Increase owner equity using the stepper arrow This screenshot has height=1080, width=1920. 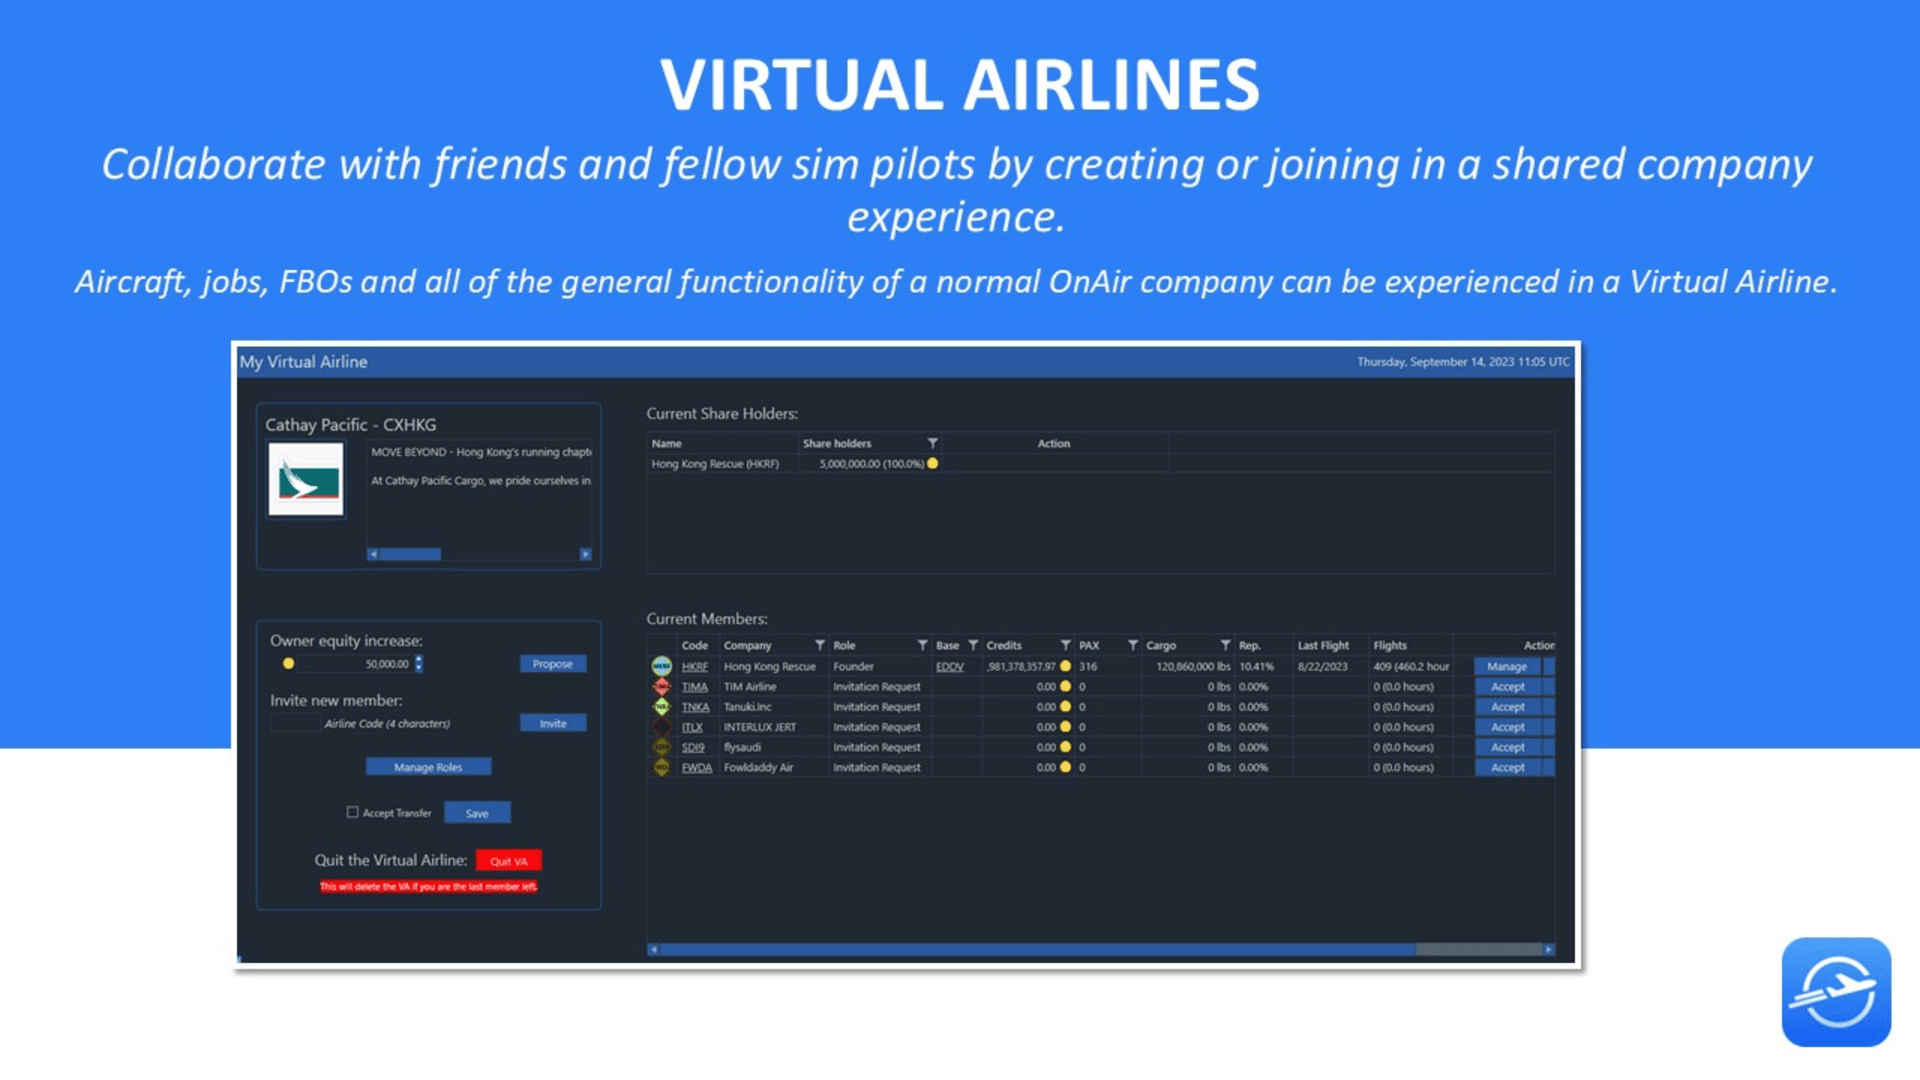tap(419, 660)
